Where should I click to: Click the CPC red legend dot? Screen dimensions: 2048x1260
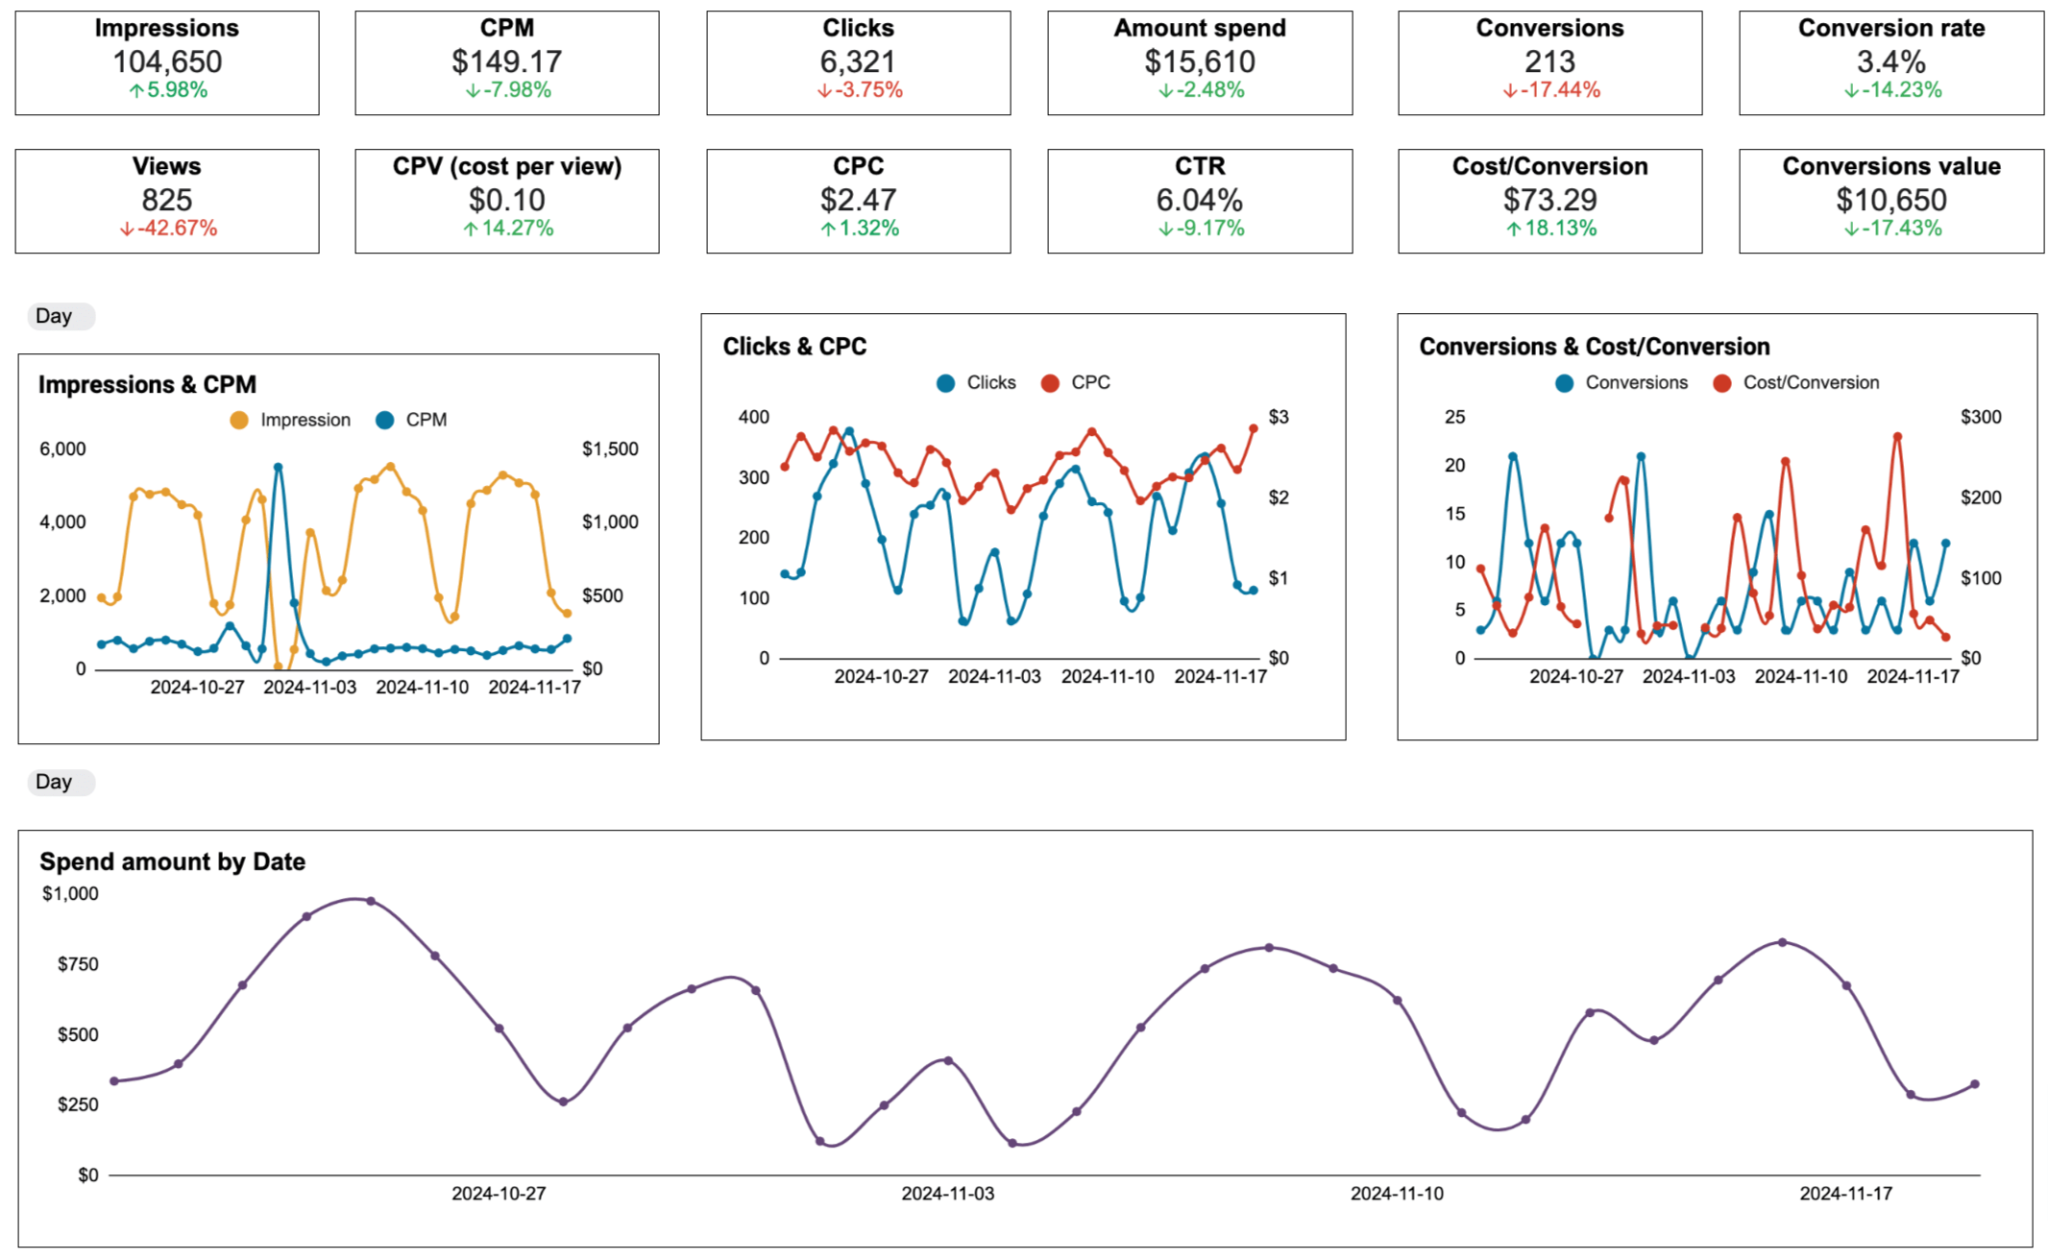point(1050,383)
